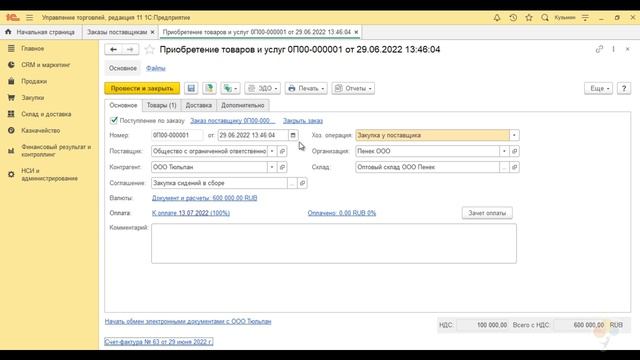Toggle Поступление по заказу checkbox
640x360 pixels.
pos(114,120)
